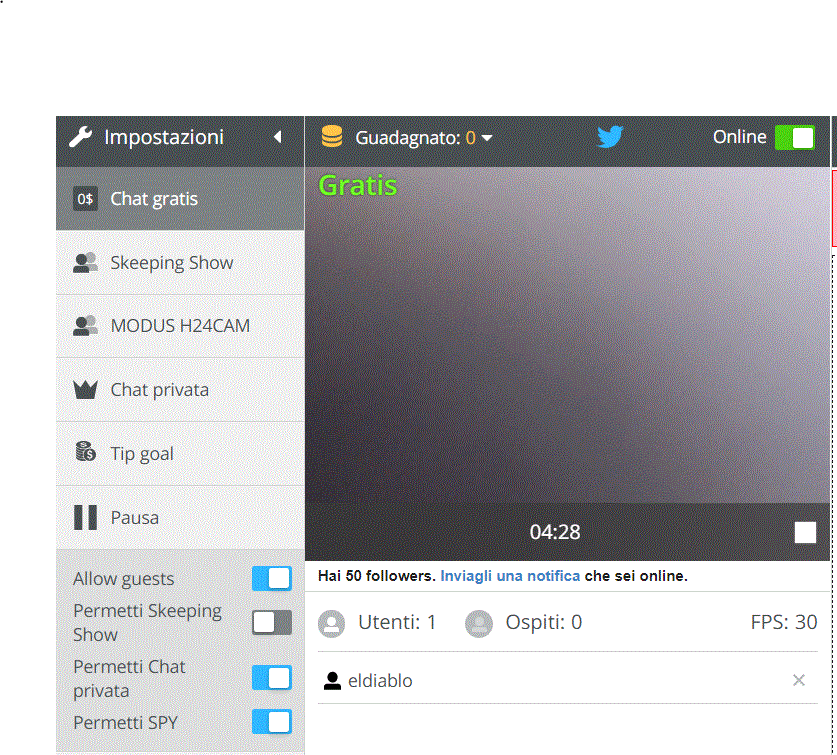Click the Utenti user avatar icon

(x=331, y=623)
